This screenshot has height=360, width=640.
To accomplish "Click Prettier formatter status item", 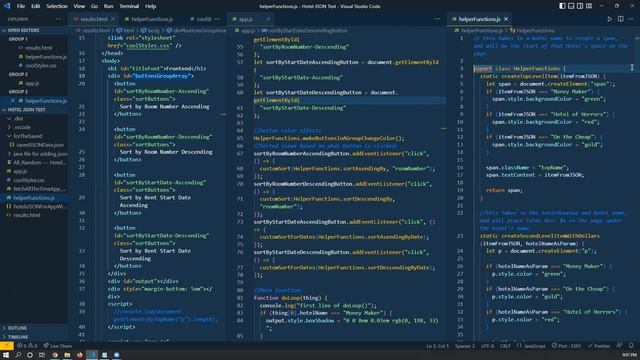I will (599, 346).
